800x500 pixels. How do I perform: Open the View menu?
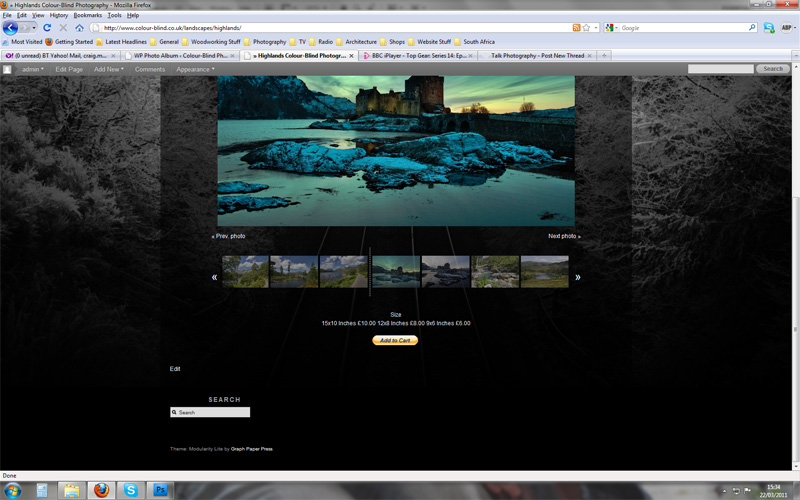pyautogui.click(x=38, y=15)
